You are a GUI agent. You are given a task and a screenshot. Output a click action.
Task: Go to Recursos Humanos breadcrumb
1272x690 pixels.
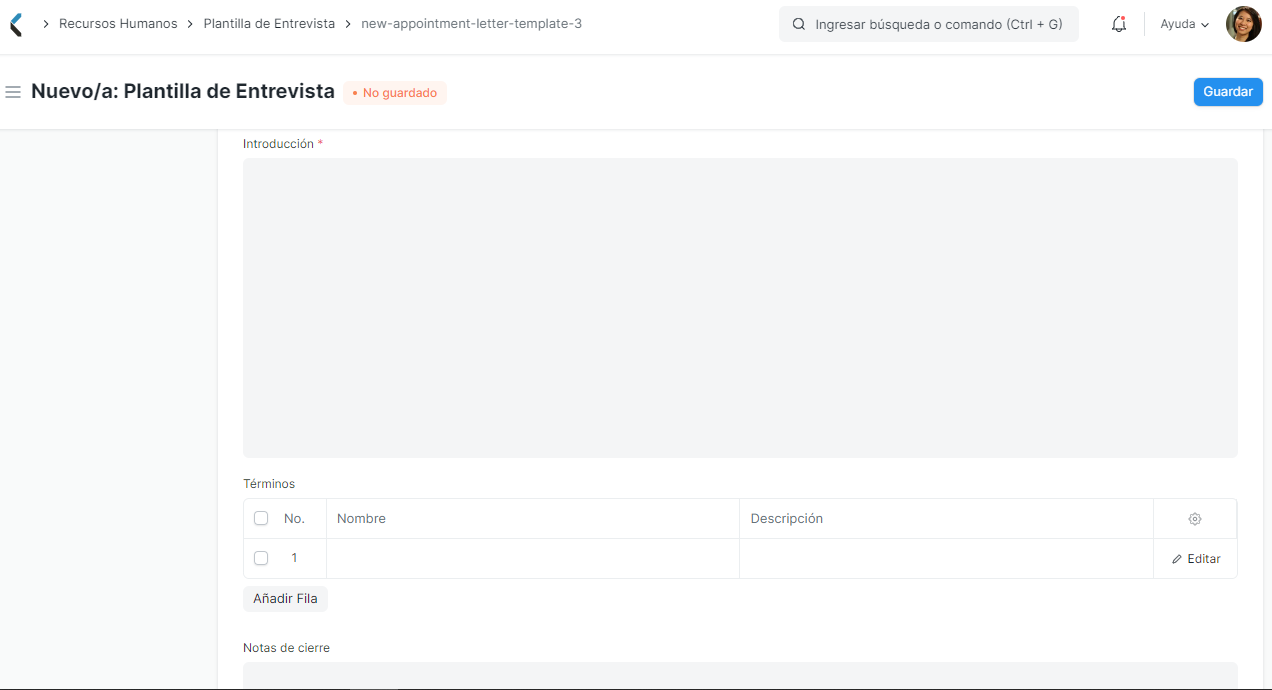tap(118, 23)
